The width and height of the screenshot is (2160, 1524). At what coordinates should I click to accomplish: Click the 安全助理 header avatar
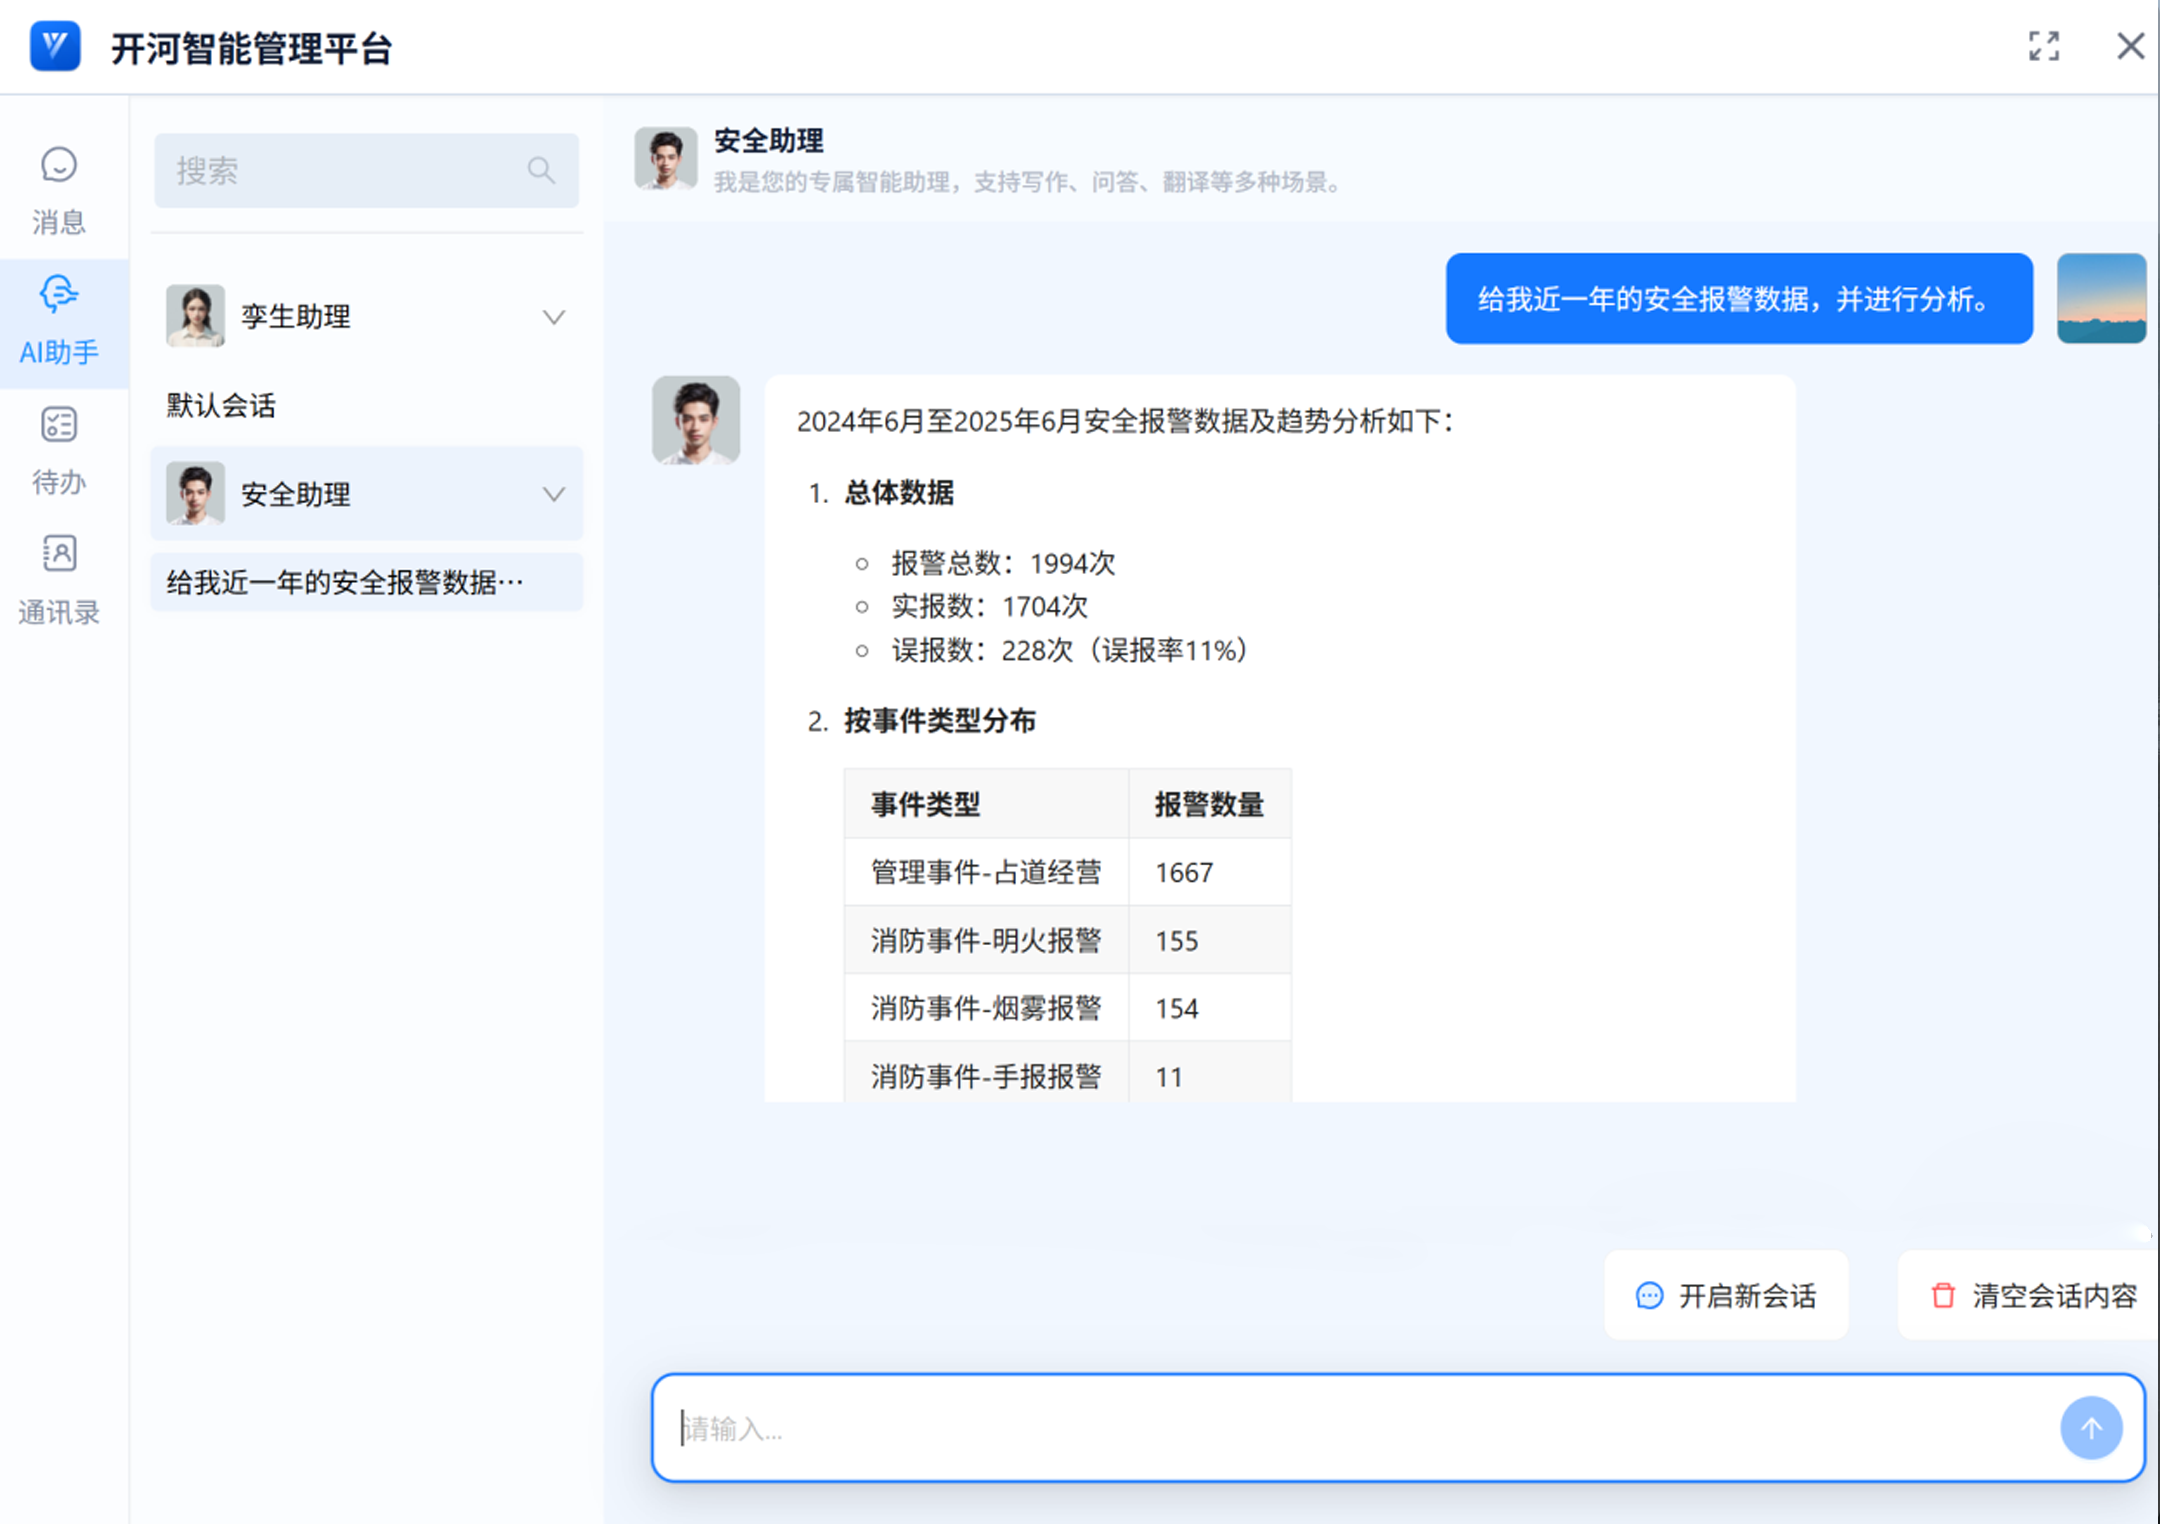click(x=665, y=158)
